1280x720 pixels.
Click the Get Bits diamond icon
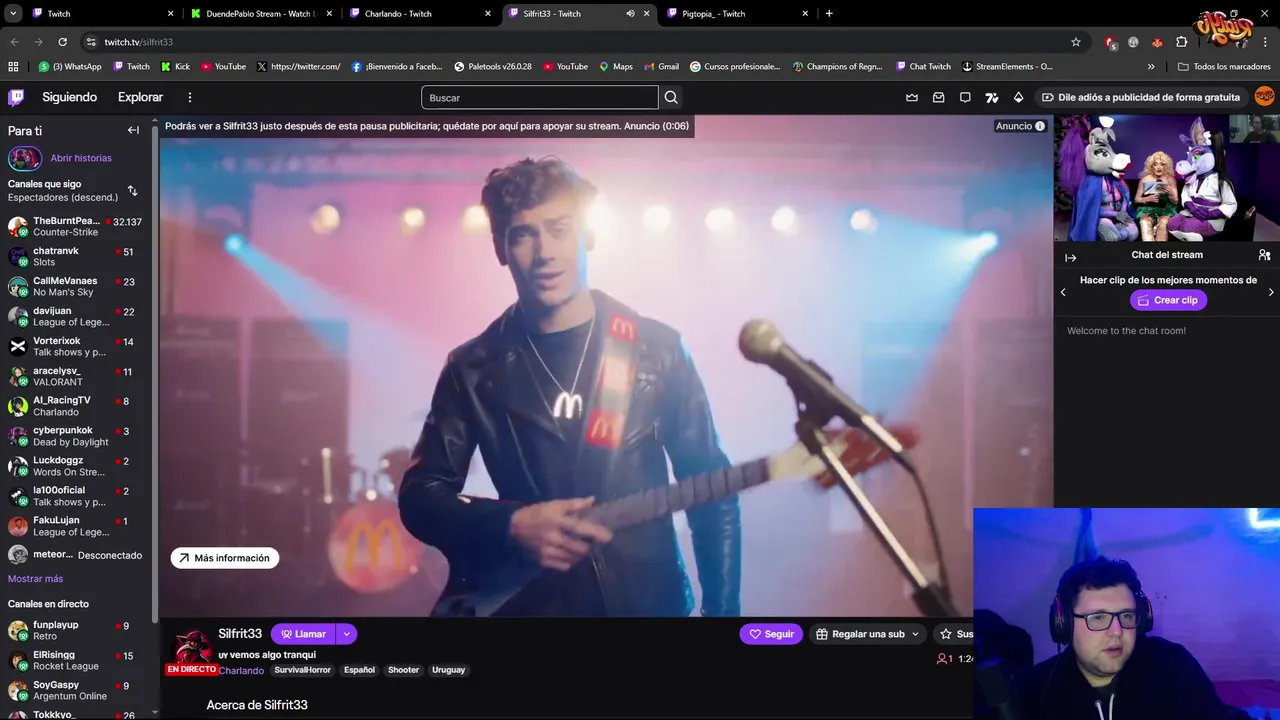[1018, 97]
